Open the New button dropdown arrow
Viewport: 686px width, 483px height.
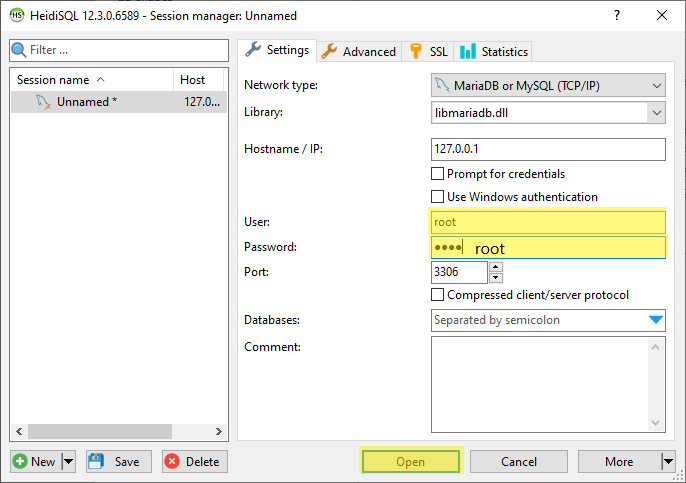click(68, 461)
